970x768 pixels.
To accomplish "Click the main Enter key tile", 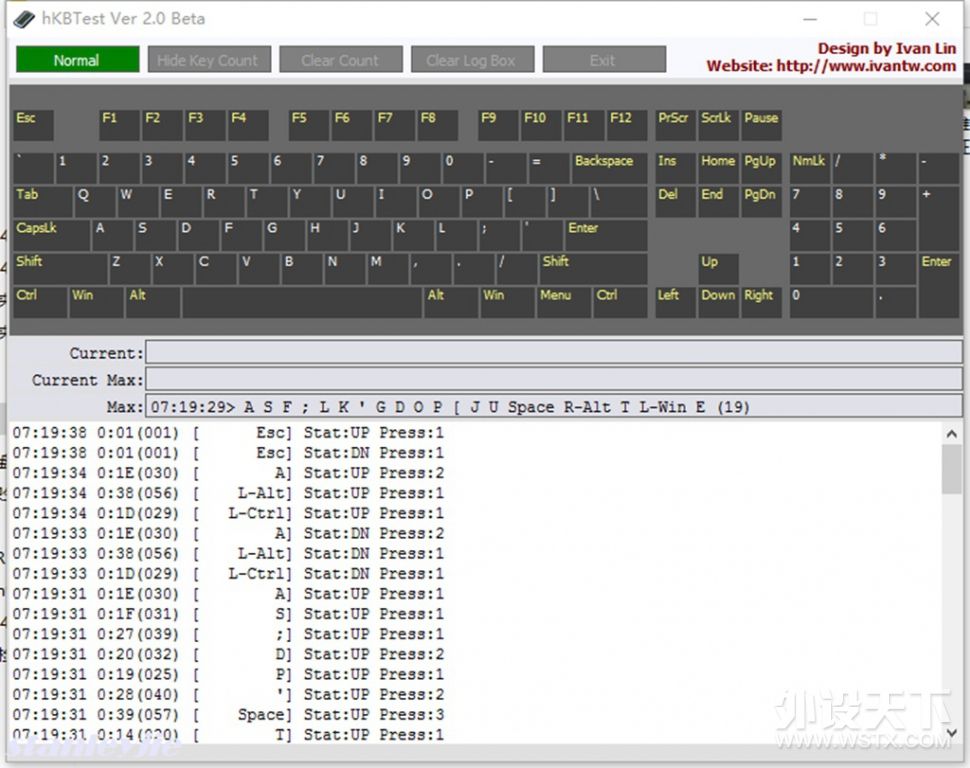I will click(606, 235).
